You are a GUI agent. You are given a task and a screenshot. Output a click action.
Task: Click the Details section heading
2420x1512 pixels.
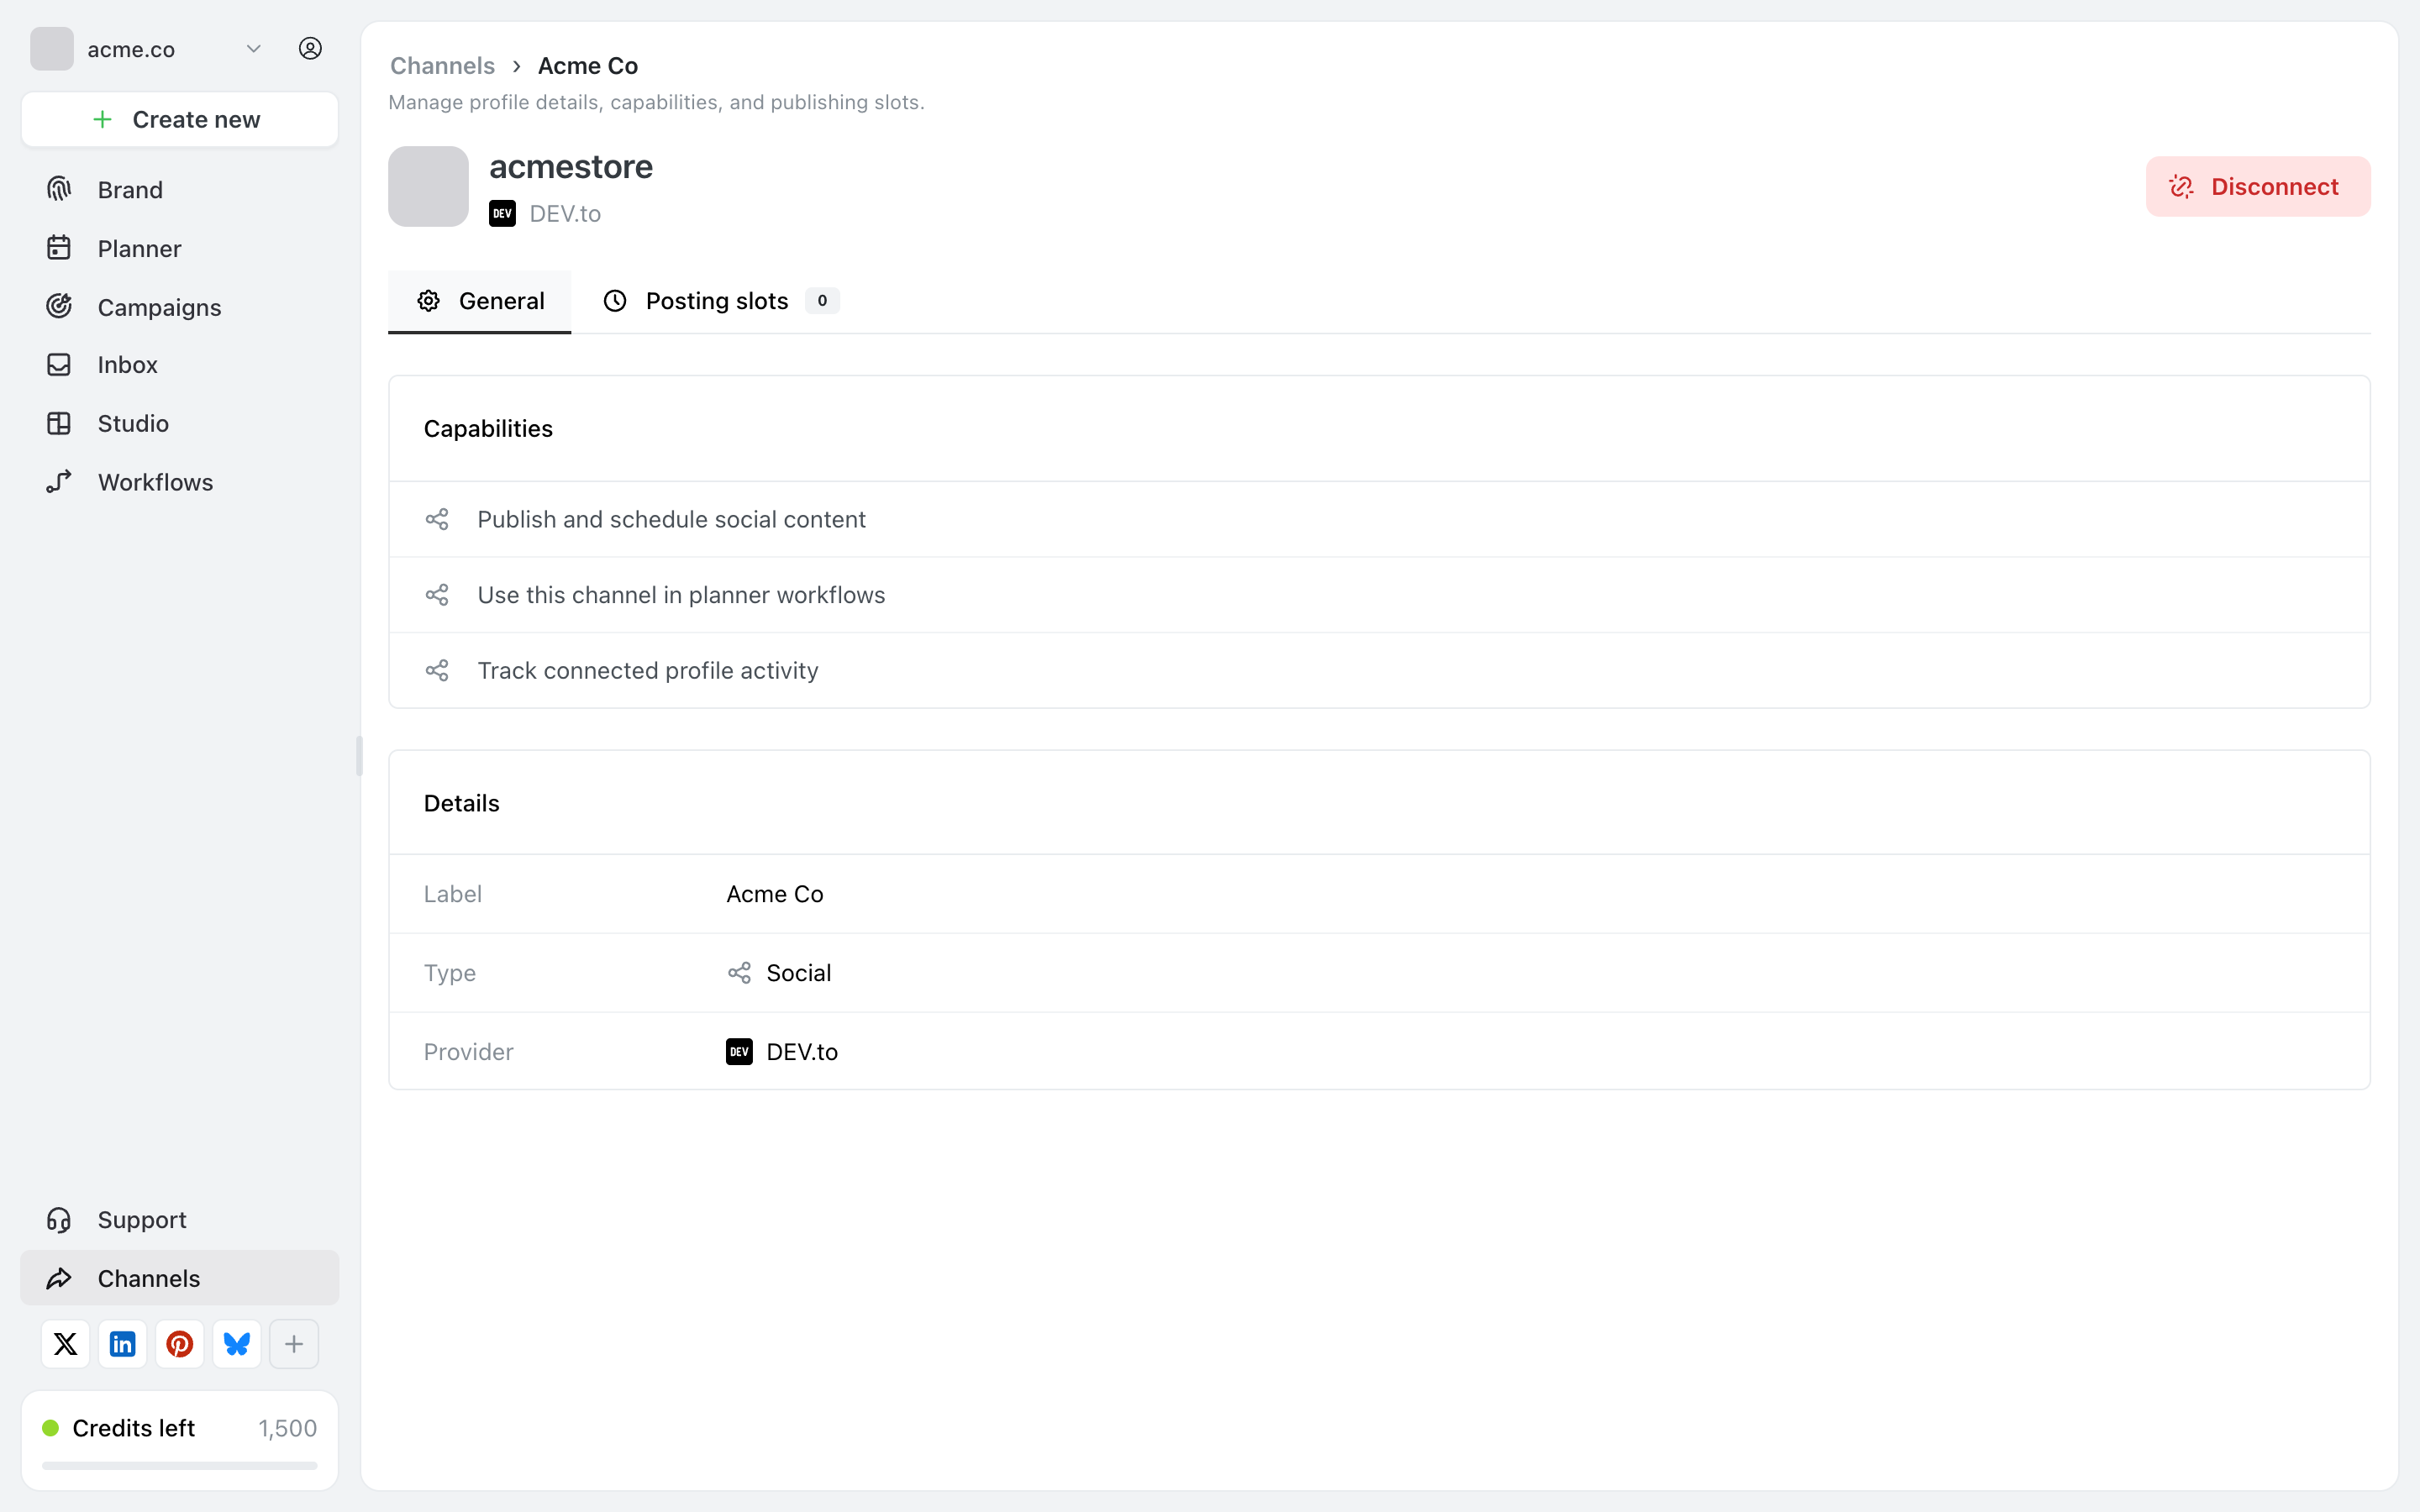[462, 804]
